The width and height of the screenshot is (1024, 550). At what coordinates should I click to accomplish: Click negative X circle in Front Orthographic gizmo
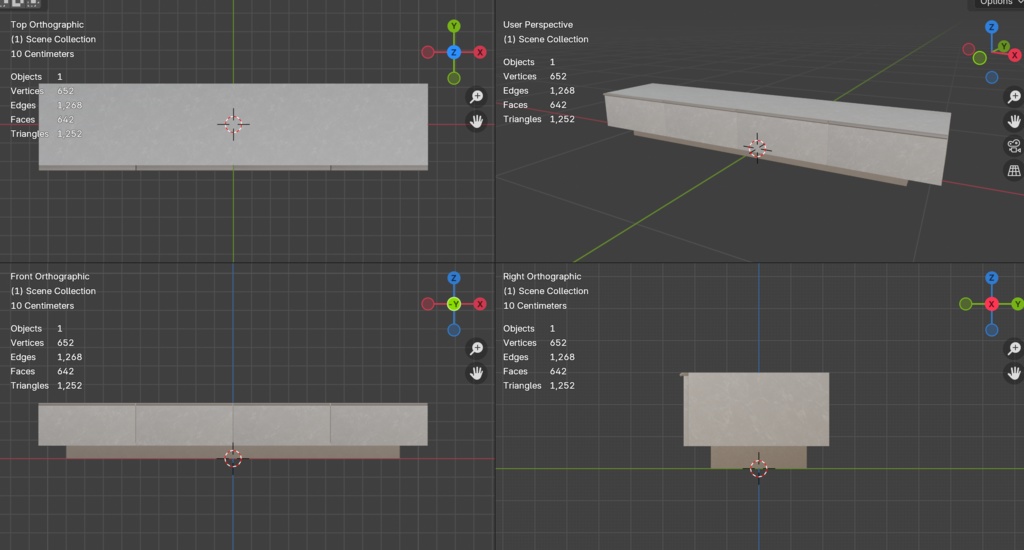pyautogui.click(x=428, y=304)
